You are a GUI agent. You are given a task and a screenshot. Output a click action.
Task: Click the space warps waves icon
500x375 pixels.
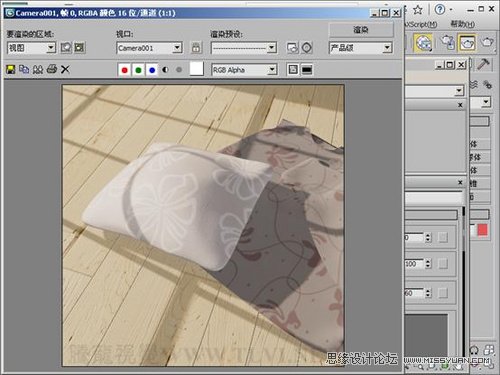click(474, 85)
